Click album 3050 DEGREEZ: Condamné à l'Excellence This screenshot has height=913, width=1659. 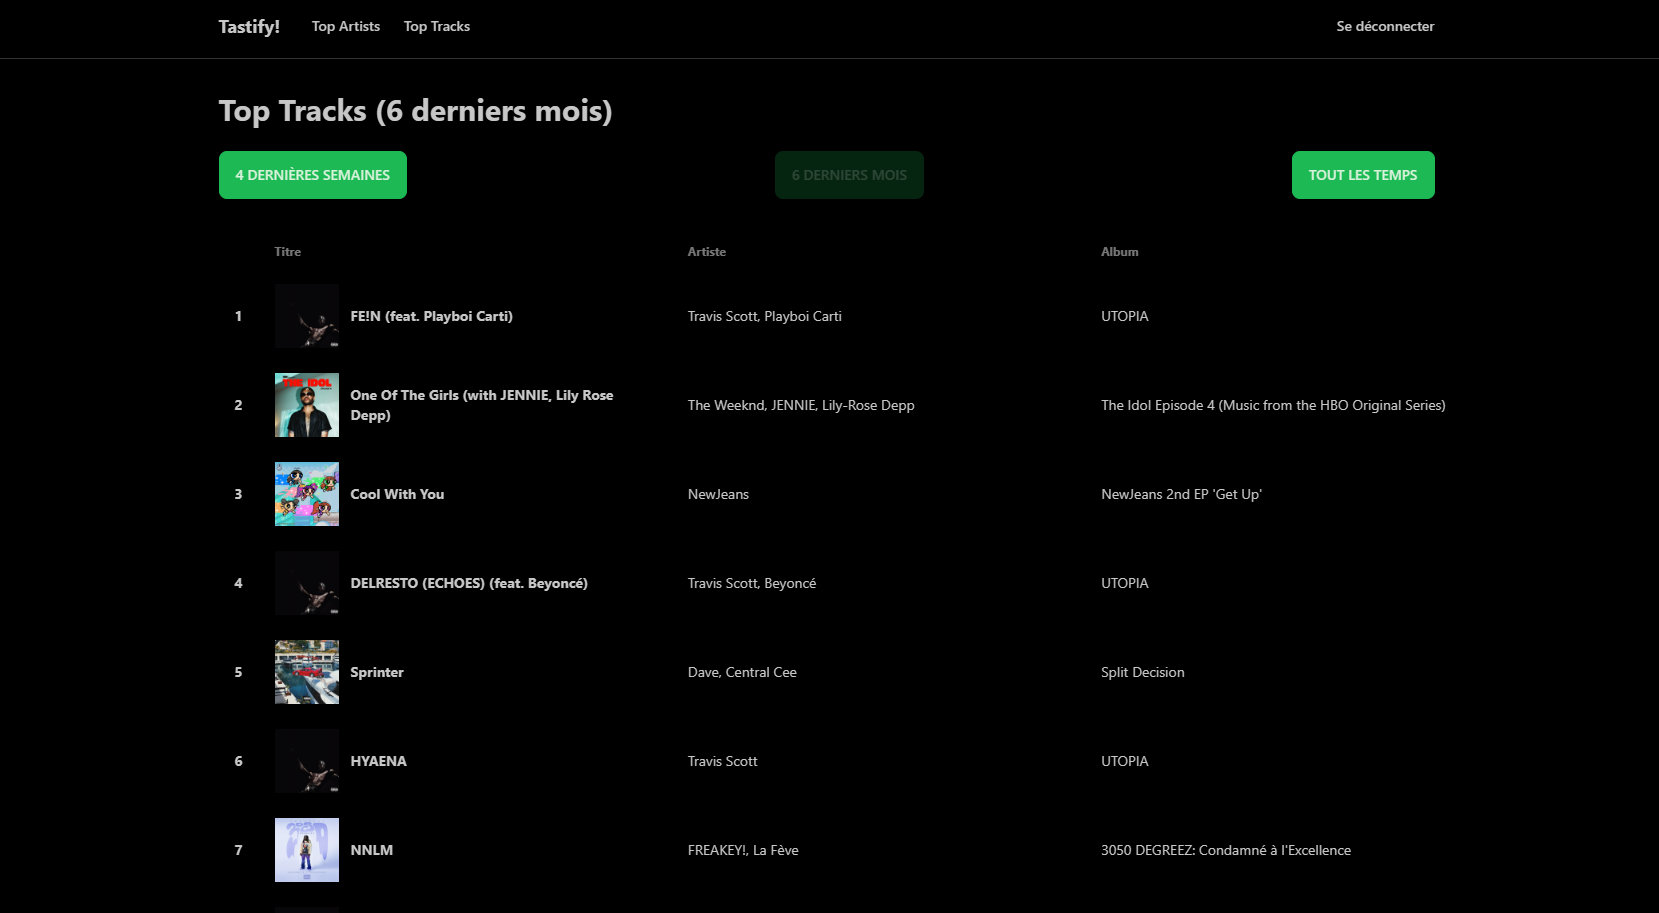(1226, 850)
